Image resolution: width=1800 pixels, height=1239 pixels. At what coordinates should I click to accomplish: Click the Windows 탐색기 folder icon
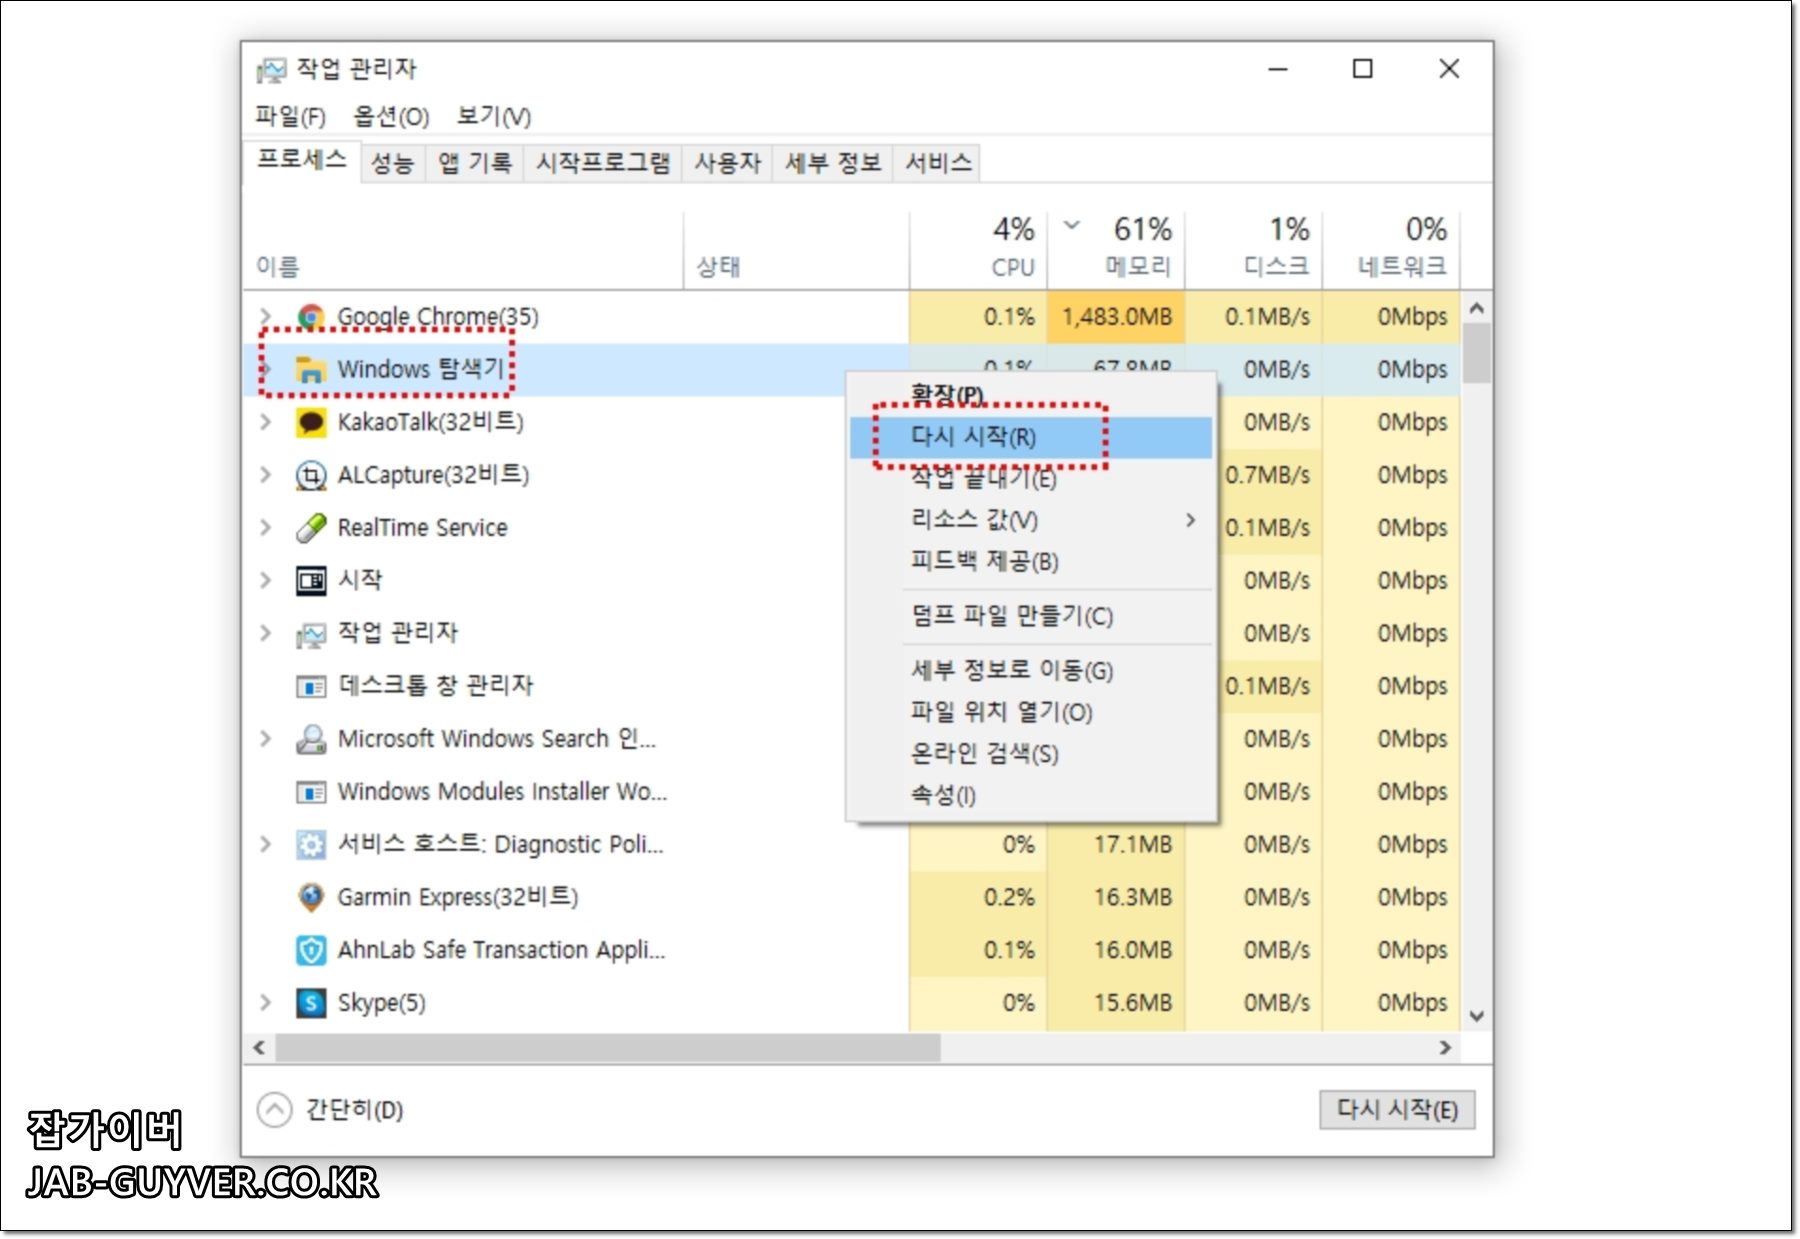(x=313, y=369)
